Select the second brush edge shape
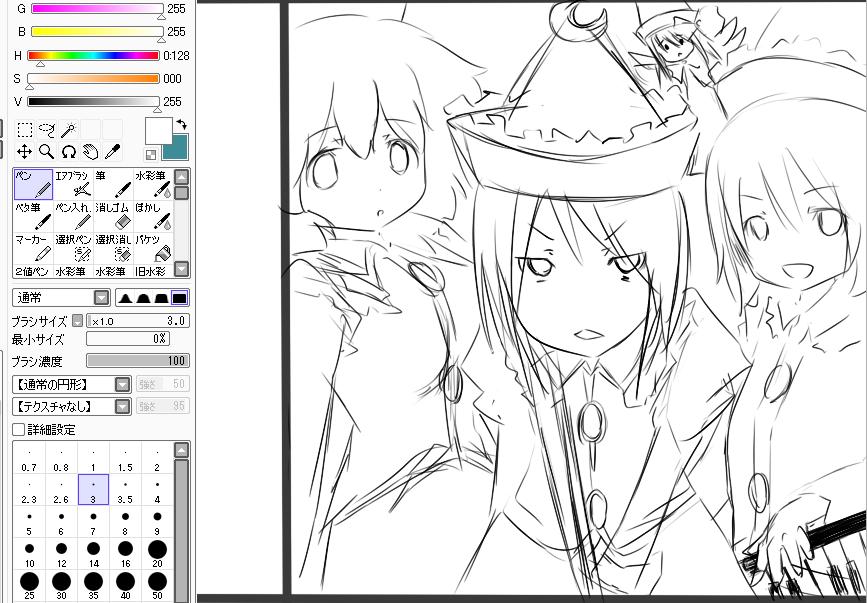Screen dimensions: 867x603 pos(143,298)
